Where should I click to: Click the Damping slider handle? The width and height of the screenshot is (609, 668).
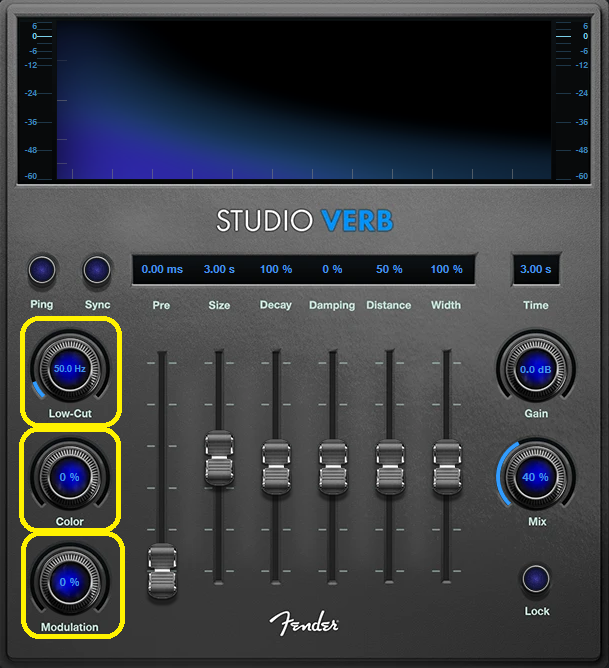coord(332,467)
